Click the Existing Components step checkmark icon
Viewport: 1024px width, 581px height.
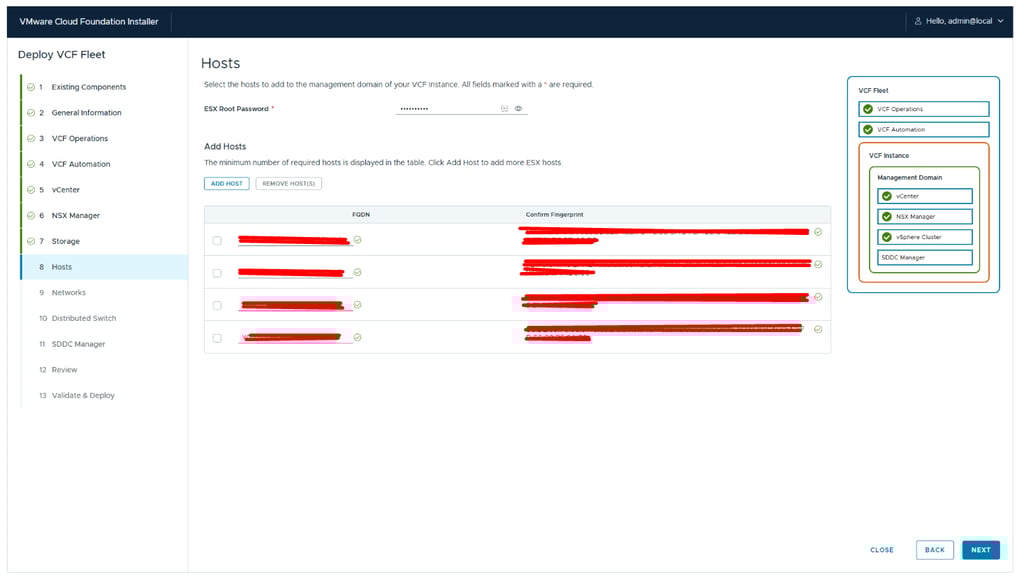click(31, 87)
